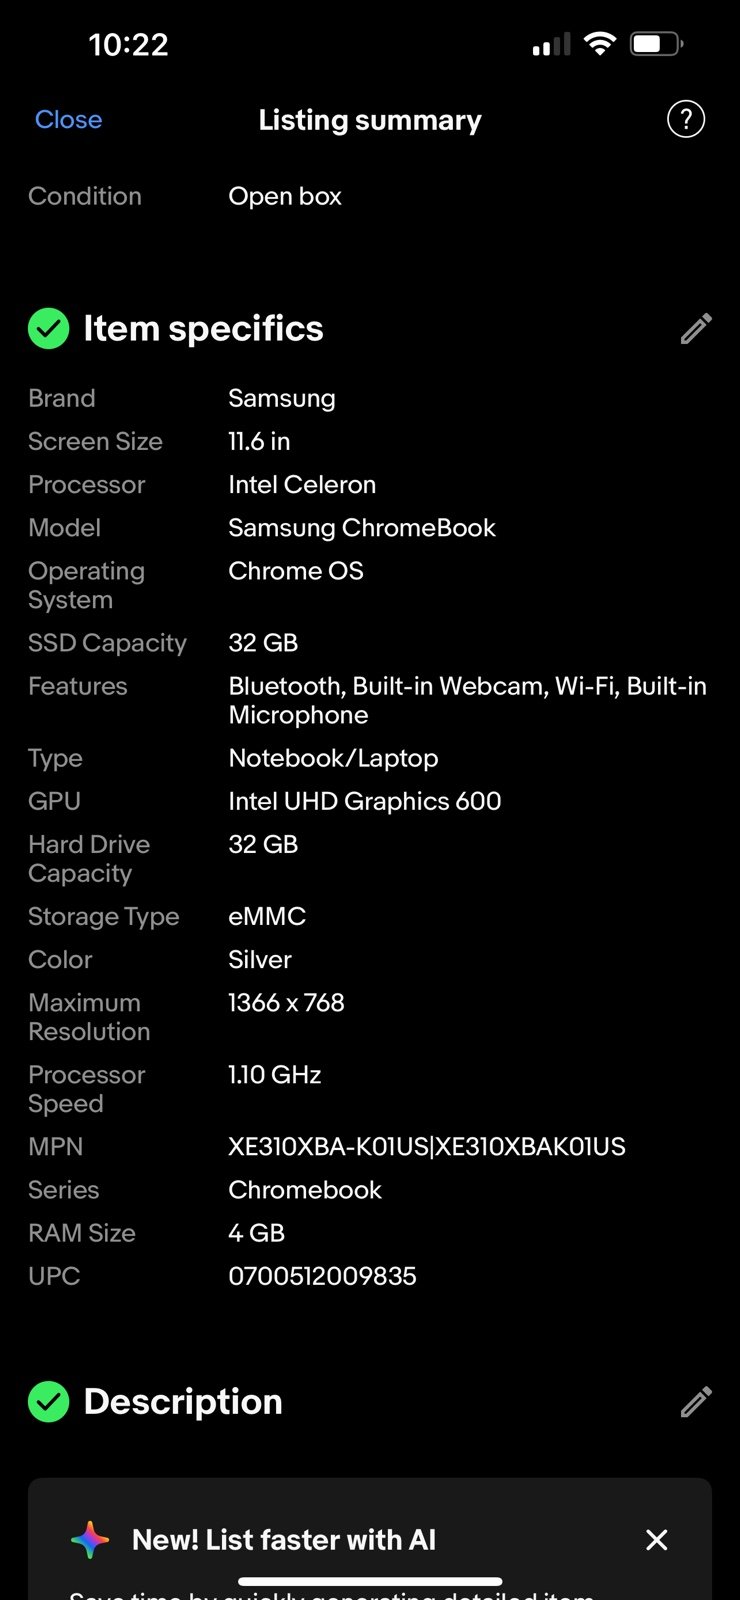Tap the UPC number 0700512009835
Image resolution: width=740 pixels, height=1600 pixels.
tap(322, 1276)
